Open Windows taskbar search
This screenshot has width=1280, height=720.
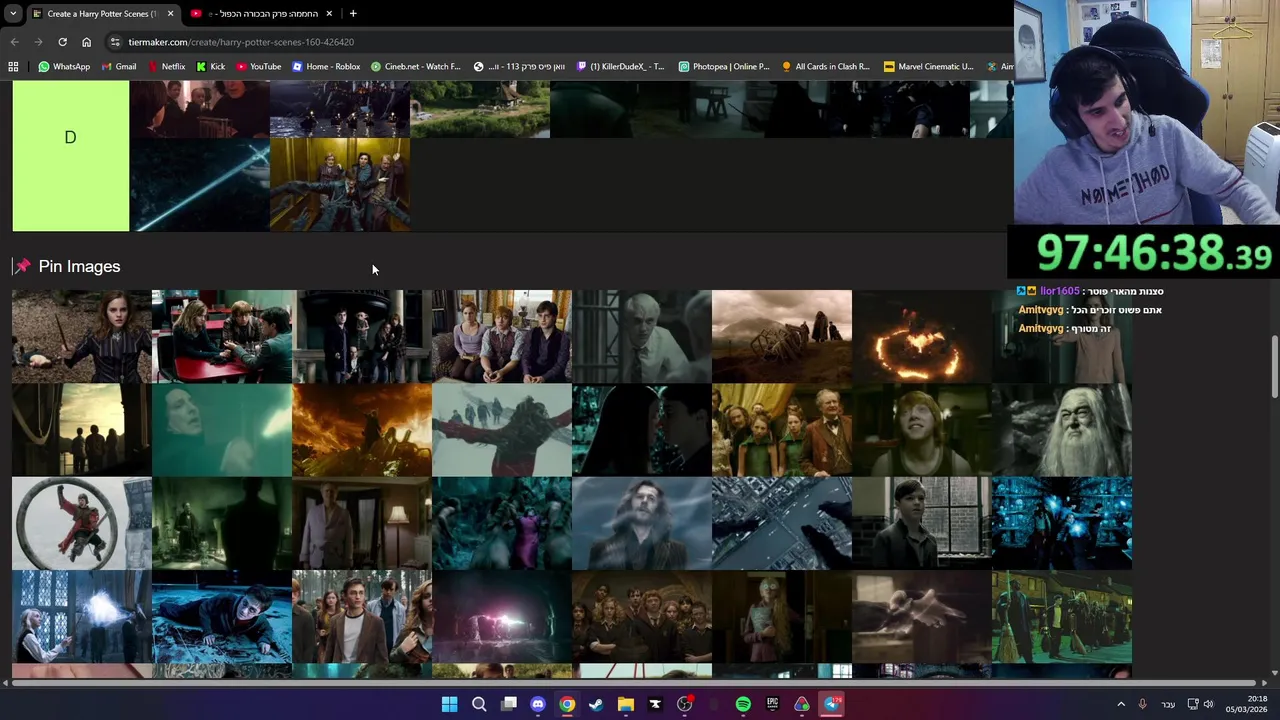tap(479, 704)
